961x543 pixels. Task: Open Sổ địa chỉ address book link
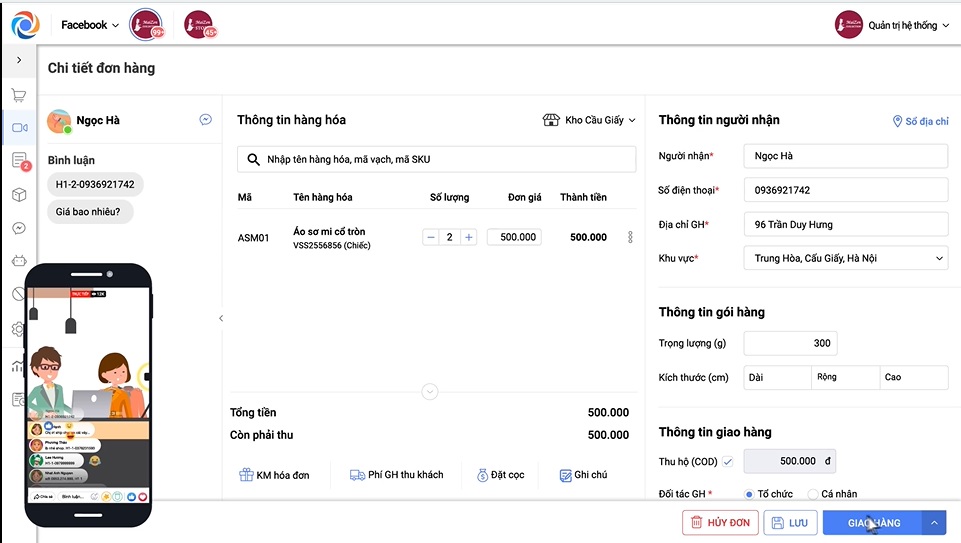point(921,121)
